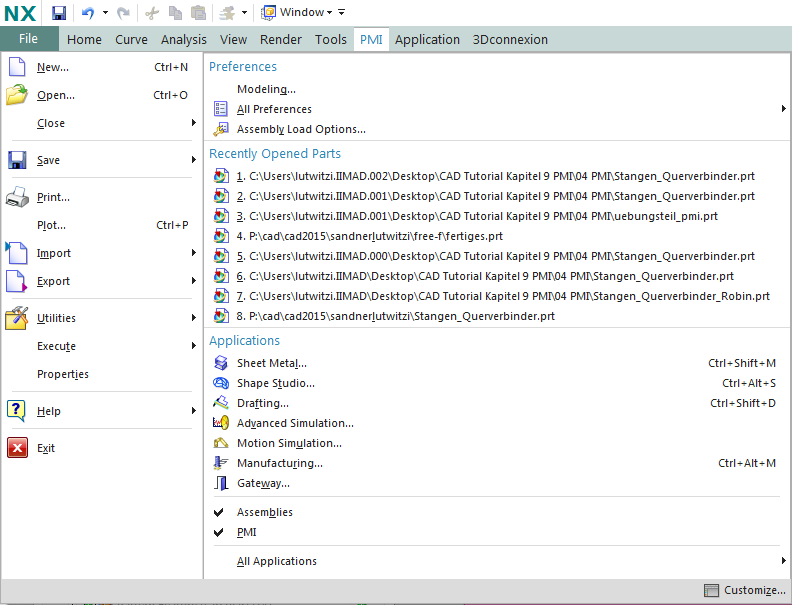Click the Motion Simulation icon
Image resolution: width=792 pixels, height=605 pixels.
pyautogui.click(x=221, y=443)
